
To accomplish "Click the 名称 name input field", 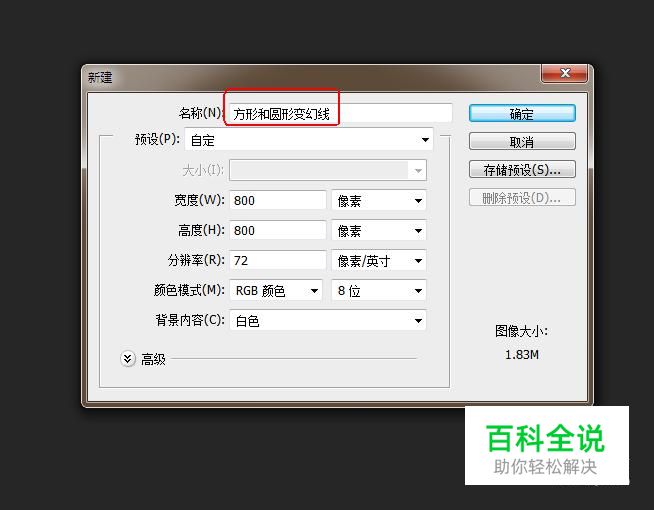I will click(x=340, y=113).
